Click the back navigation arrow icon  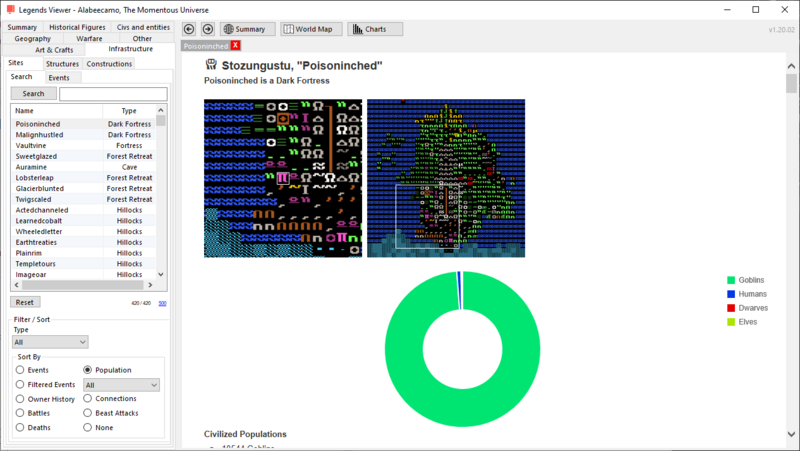coord(189,29)
